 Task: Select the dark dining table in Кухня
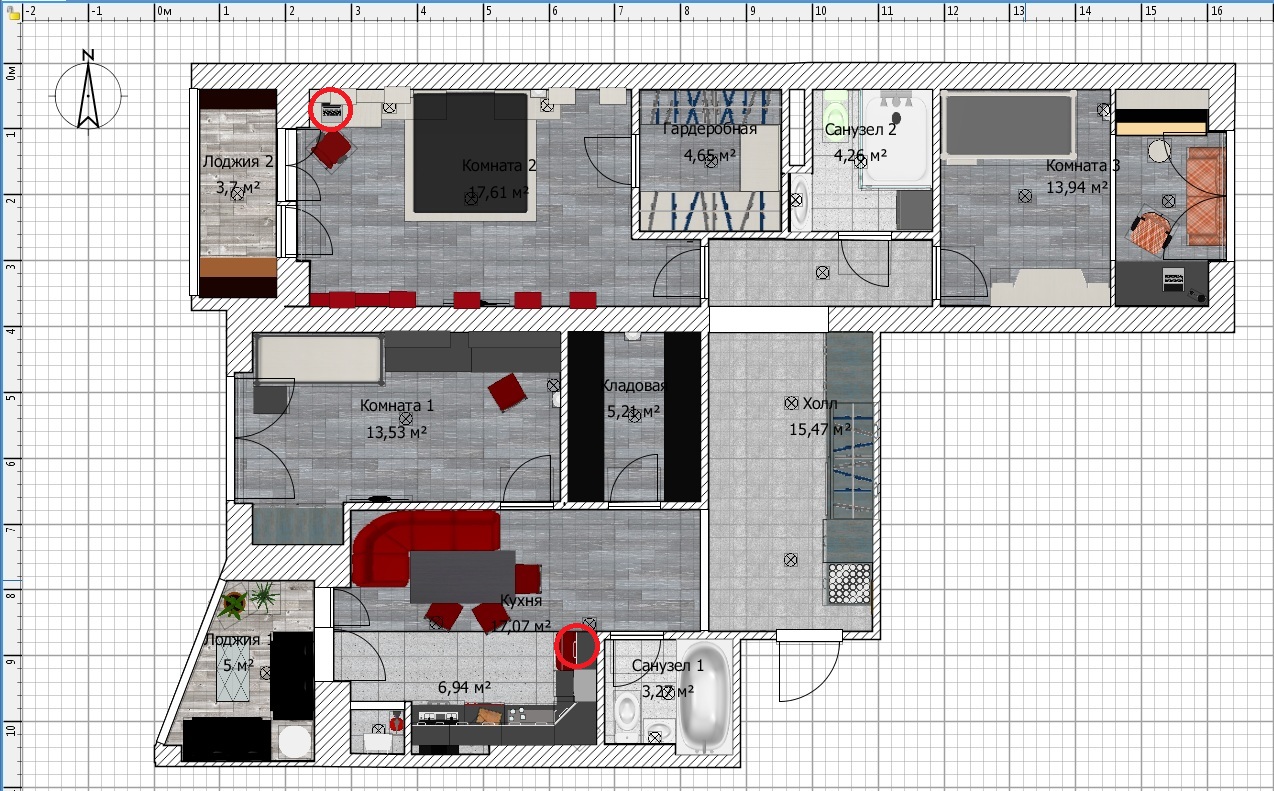tap(462, 577)
